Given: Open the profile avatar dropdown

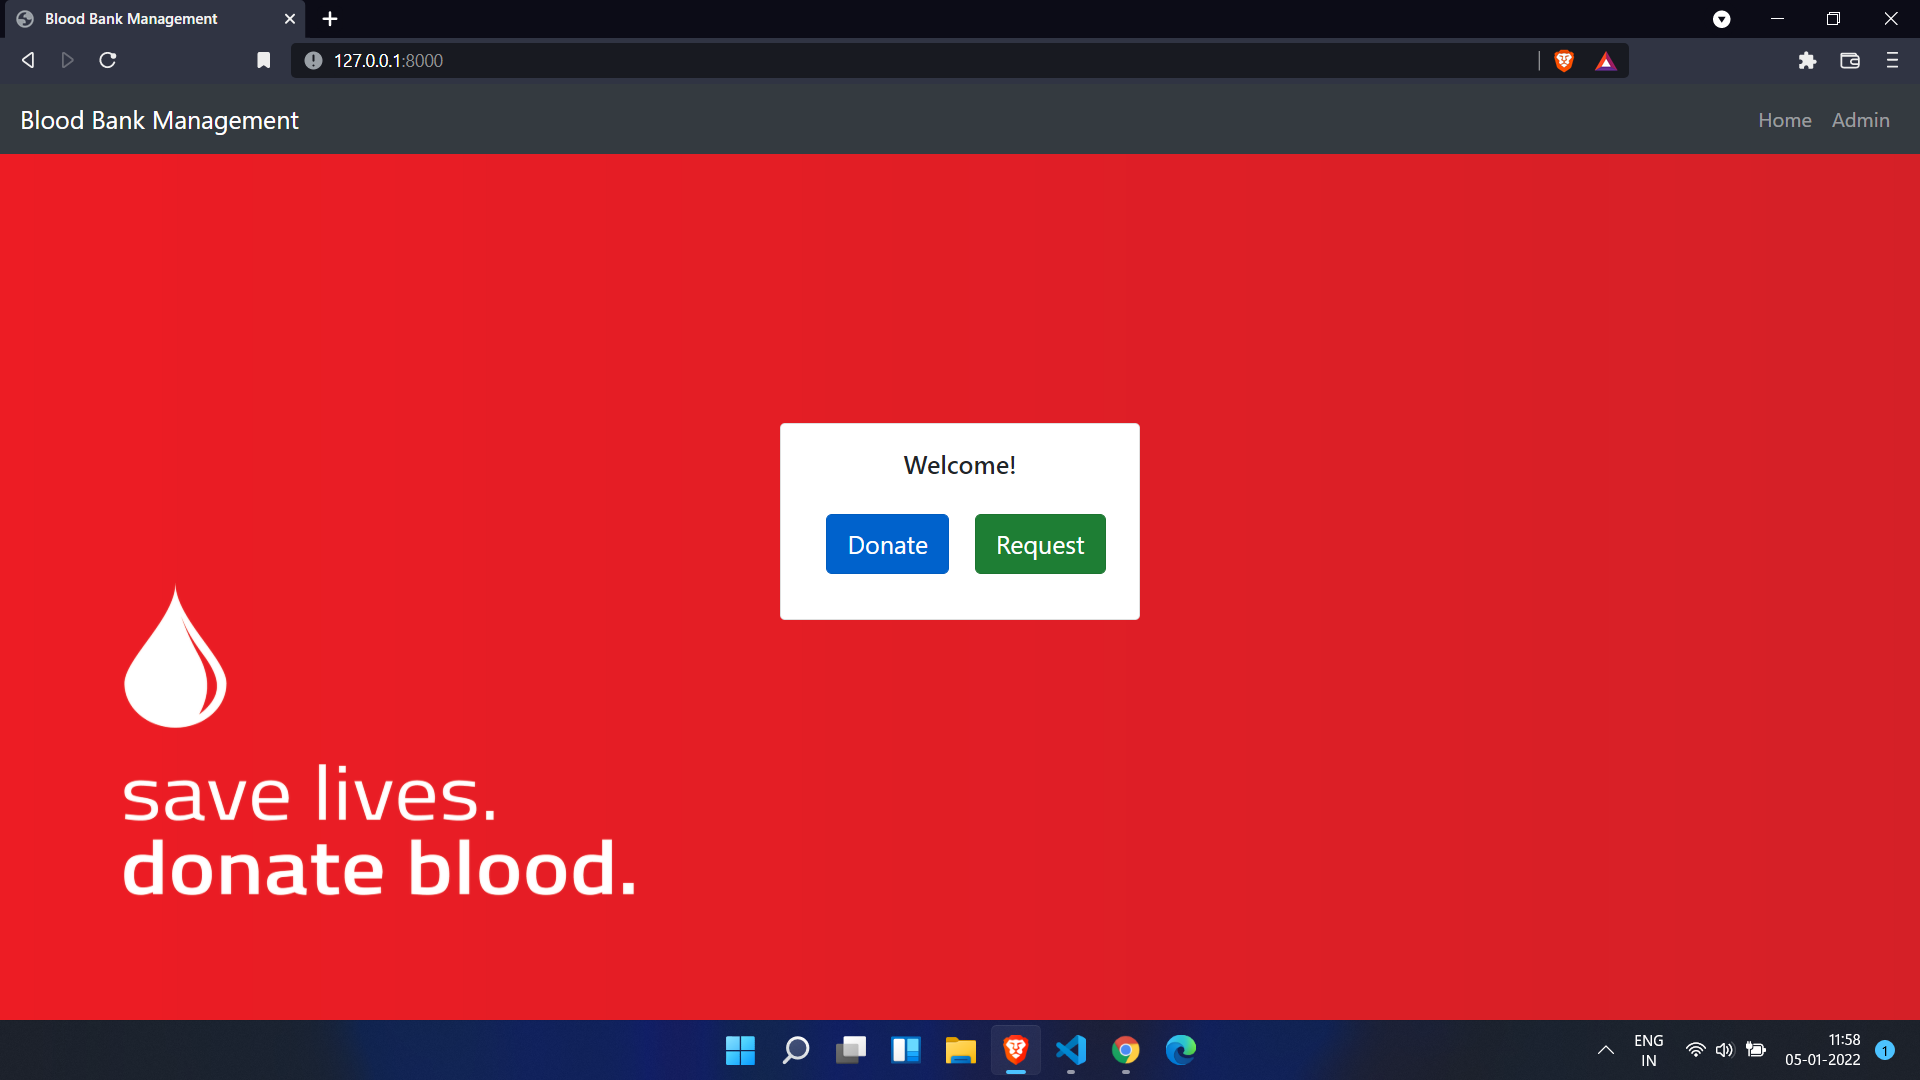Looking at the screenshot, I should (x=1722, y=19).
